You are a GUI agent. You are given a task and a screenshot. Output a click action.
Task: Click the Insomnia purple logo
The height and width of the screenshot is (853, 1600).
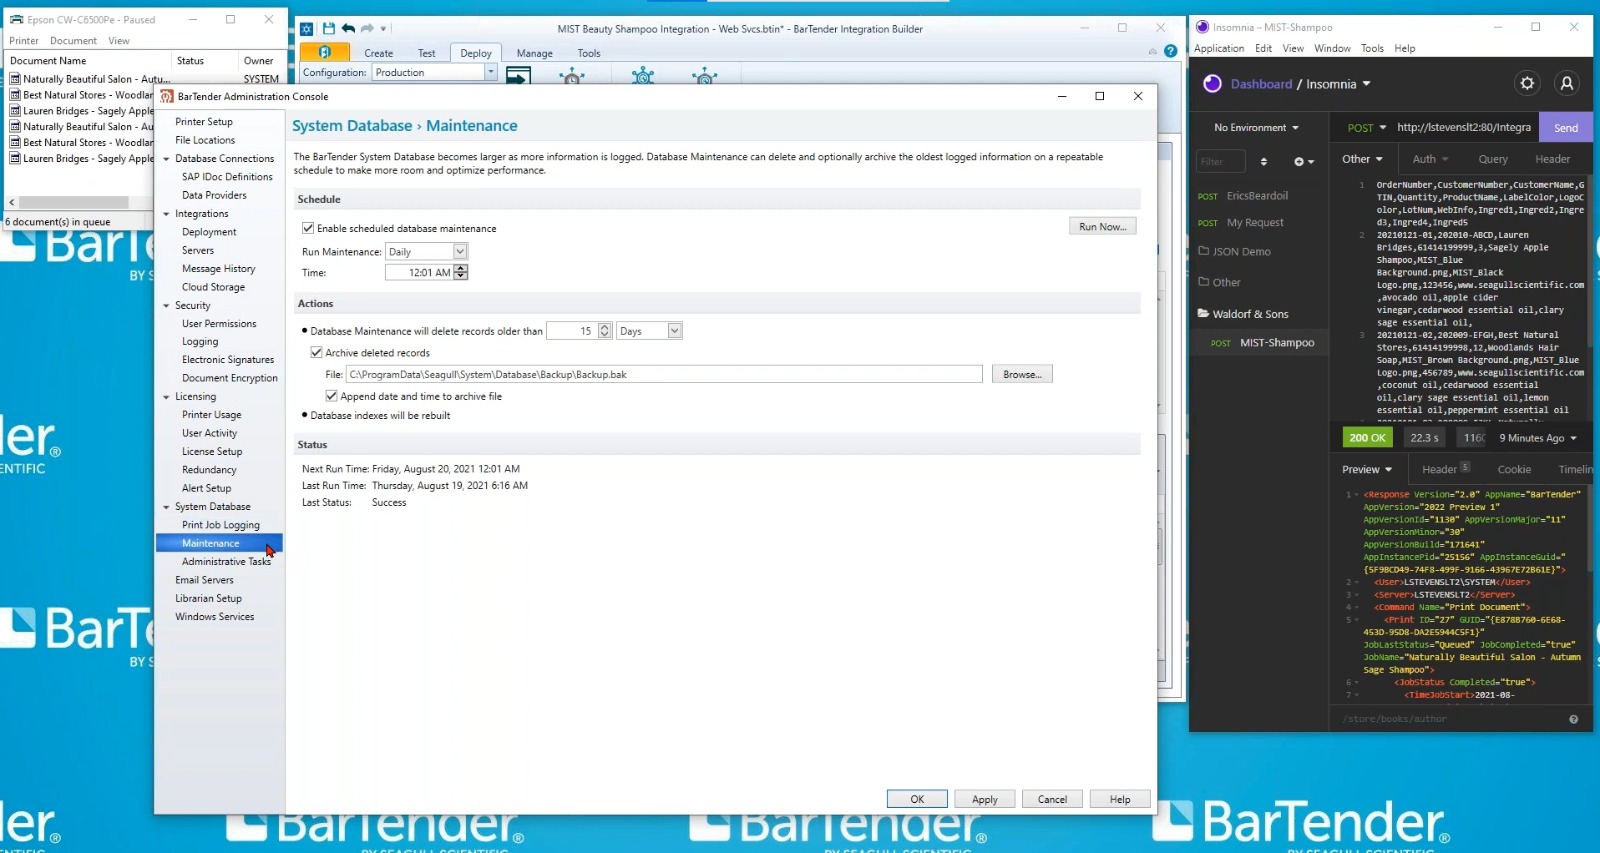[x=1212, y=84]
